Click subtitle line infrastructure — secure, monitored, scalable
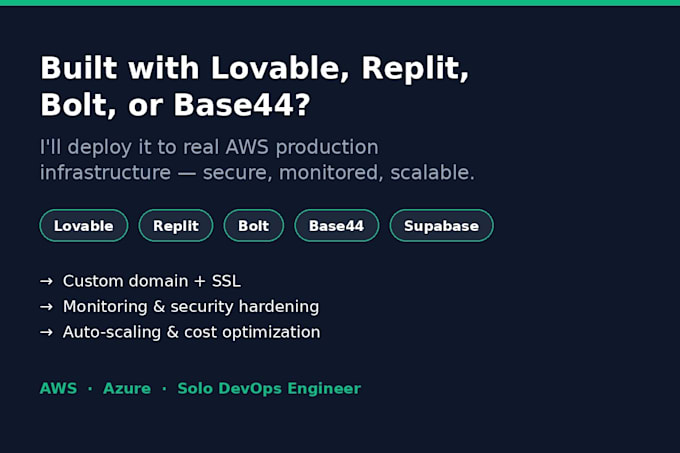Image resolution: width=680 pixels, height=453 pixels. click(257, 173)
